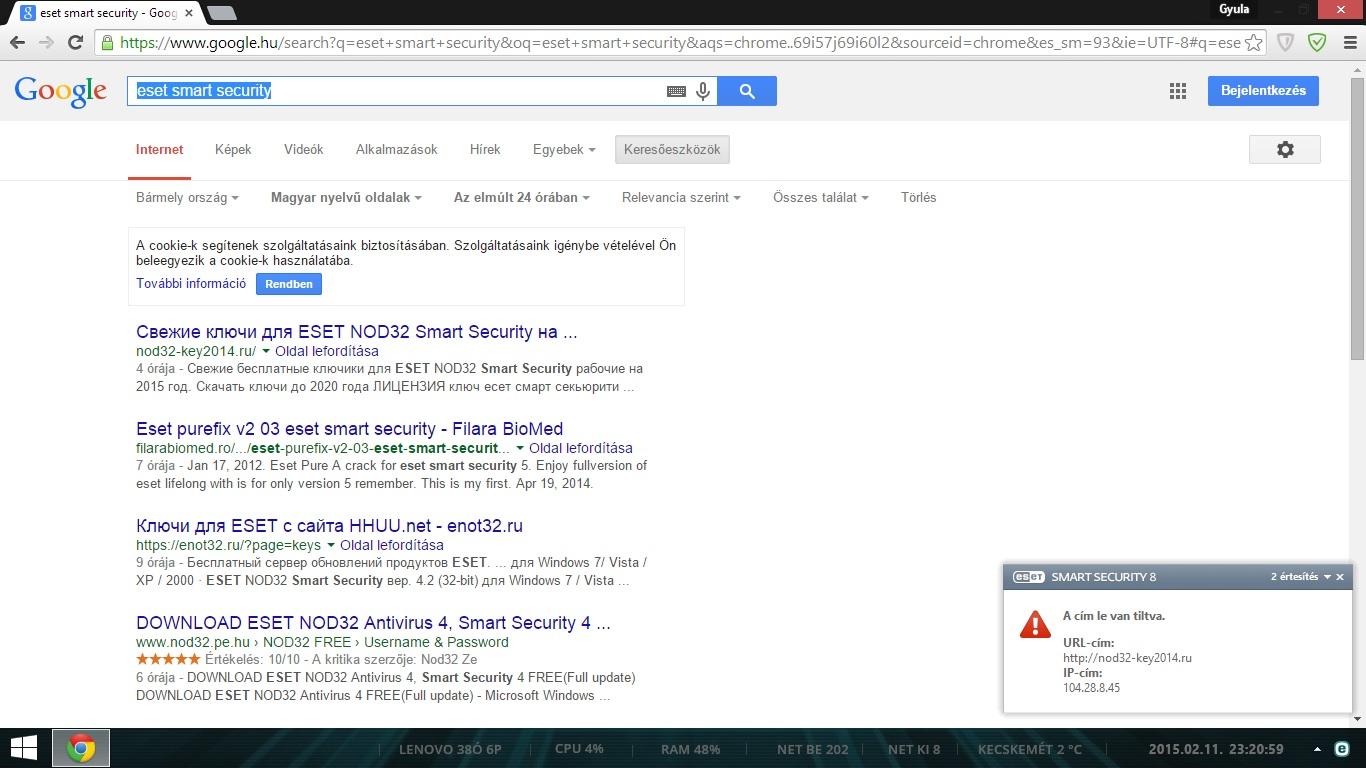Expand the Magyar nyelvű oldalak filter

click(x=346, y=197)
